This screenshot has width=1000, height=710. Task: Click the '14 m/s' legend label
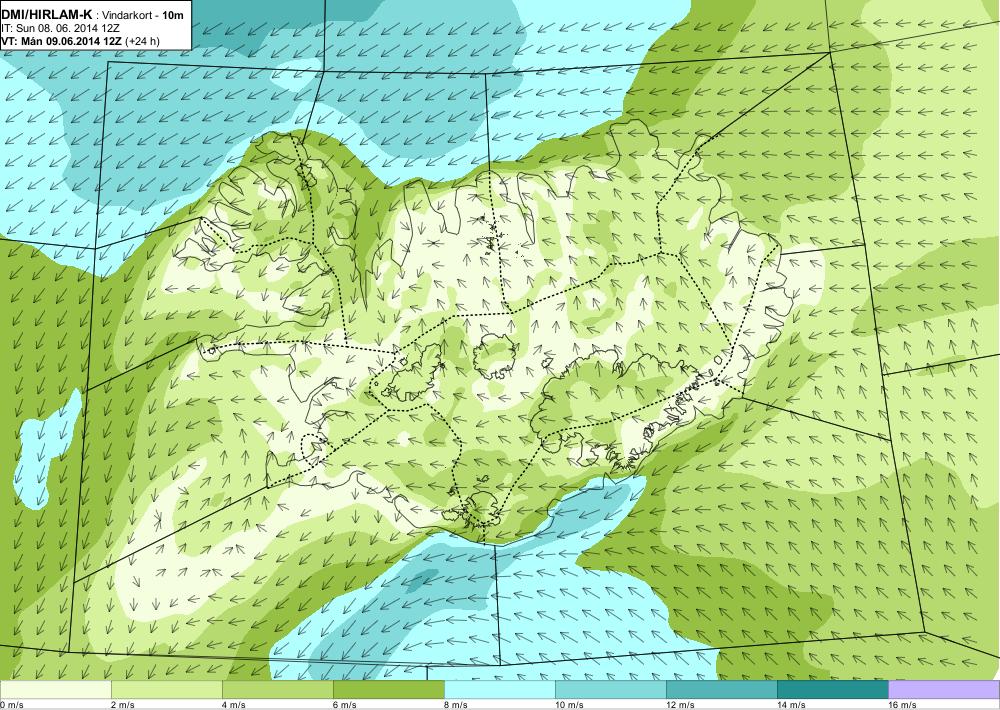791,705
